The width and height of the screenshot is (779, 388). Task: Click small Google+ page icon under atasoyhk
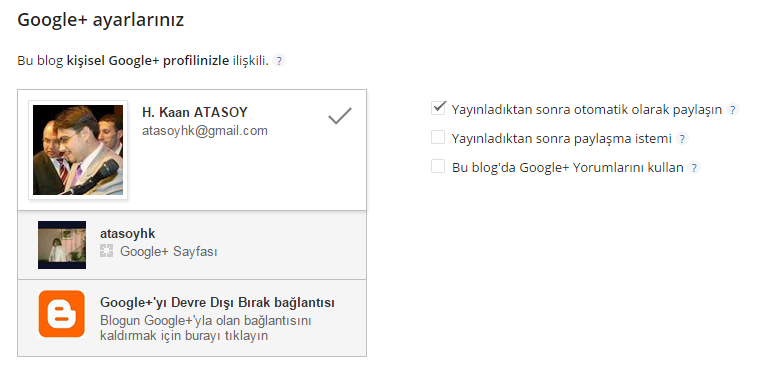pyautogui.click(x=106, y=251)
